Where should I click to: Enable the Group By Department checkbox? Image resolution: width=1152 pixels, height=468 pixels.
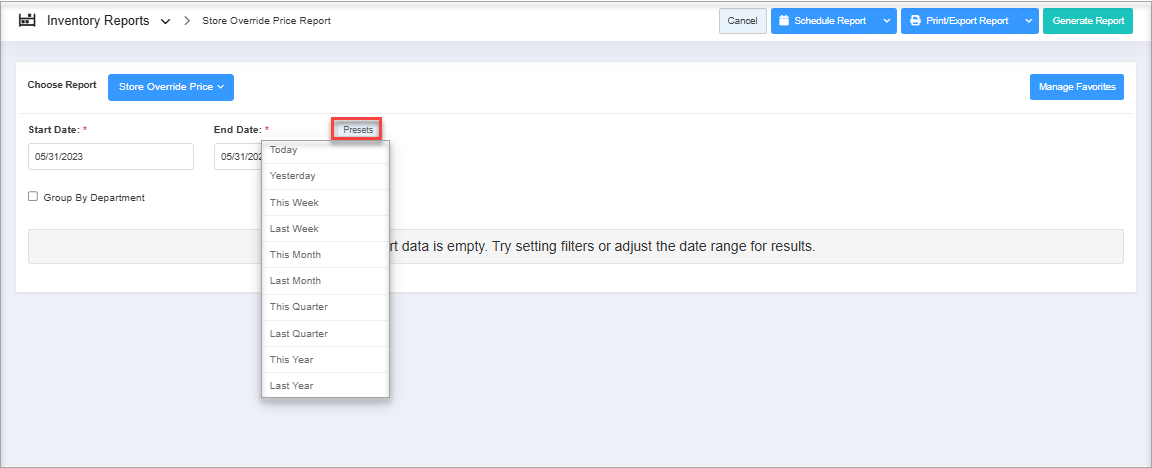[x=33, y=197]
